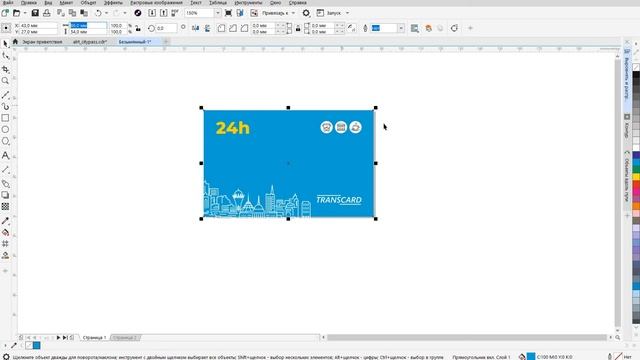Screen dimensions: 640x360
Task: Select the chamfered corner style
Action: pos(244,28)
